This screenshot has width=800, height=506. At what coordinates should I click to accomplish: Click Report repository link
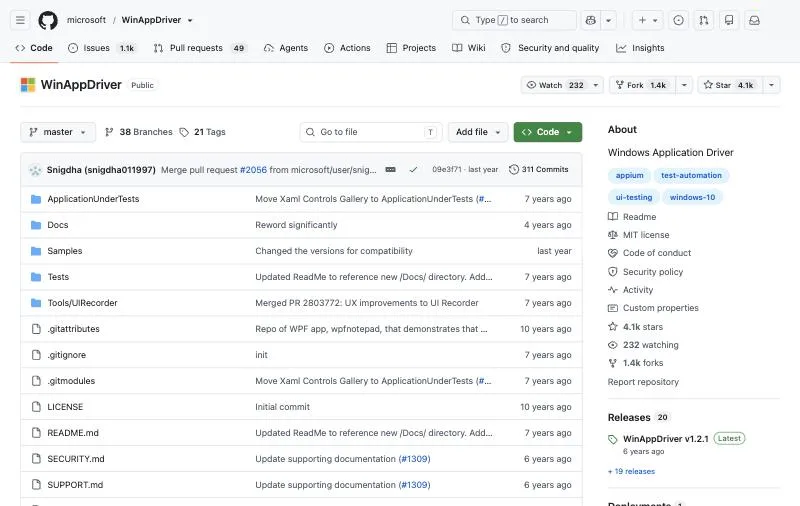click(x=643, y=382)
